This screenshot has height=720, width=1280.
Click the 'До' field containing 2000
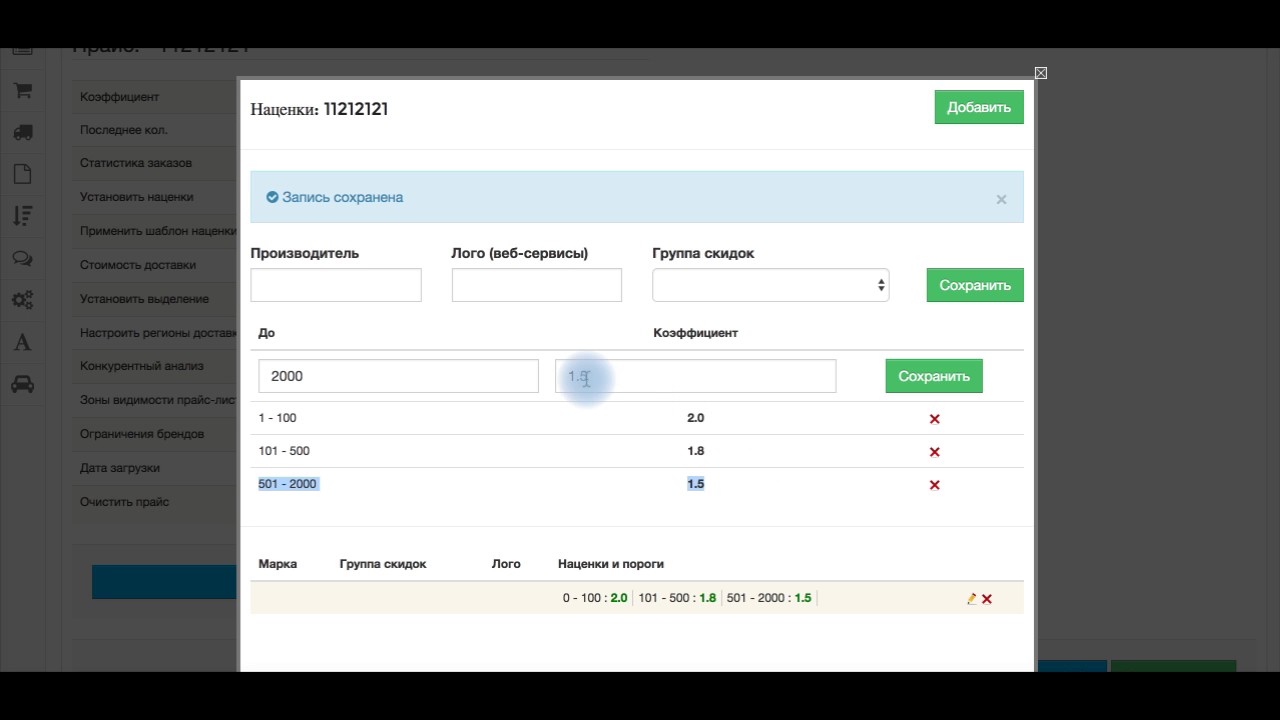point(399,376)
